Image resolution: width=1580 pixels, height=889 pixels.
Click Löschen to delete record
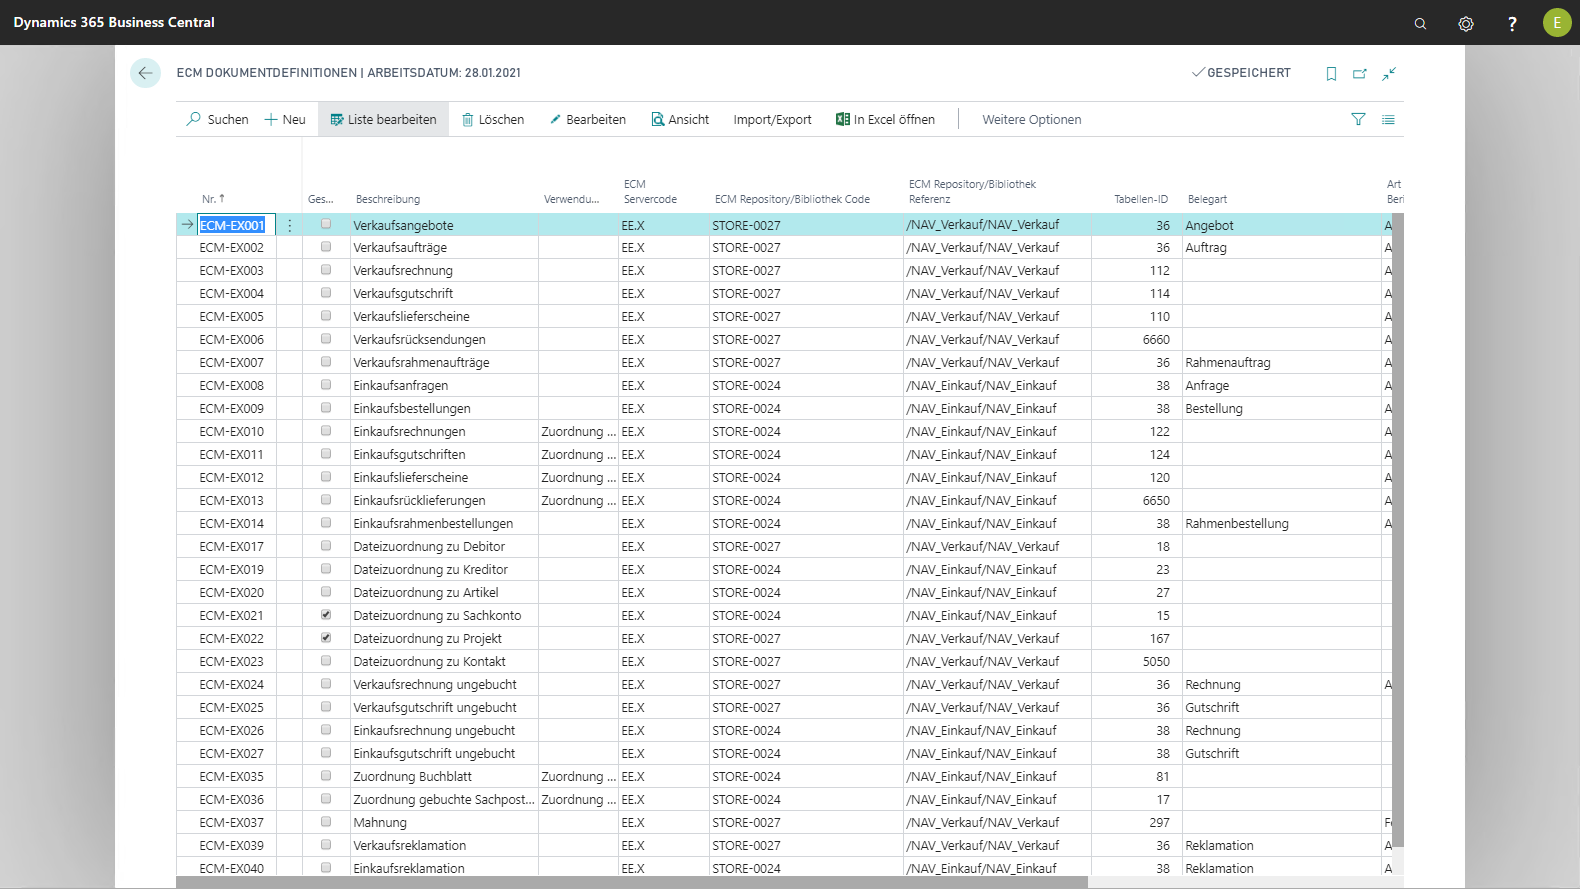point(493,119)
